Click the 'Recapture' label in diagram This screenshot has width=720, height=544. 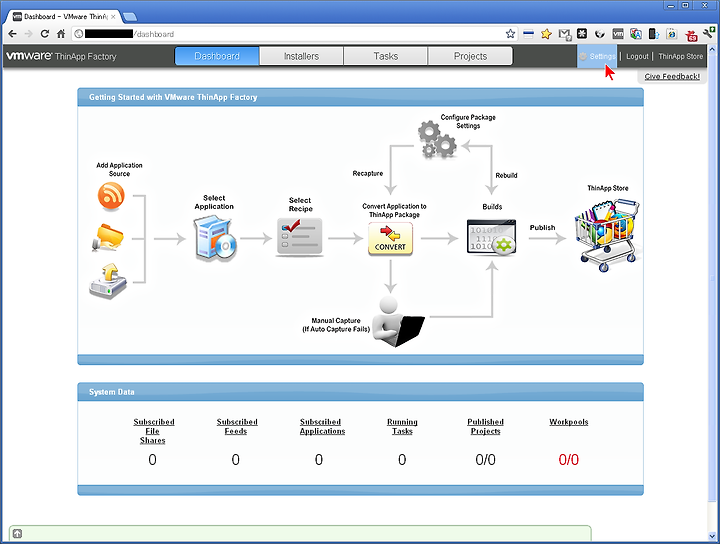(x=368, y=173)
